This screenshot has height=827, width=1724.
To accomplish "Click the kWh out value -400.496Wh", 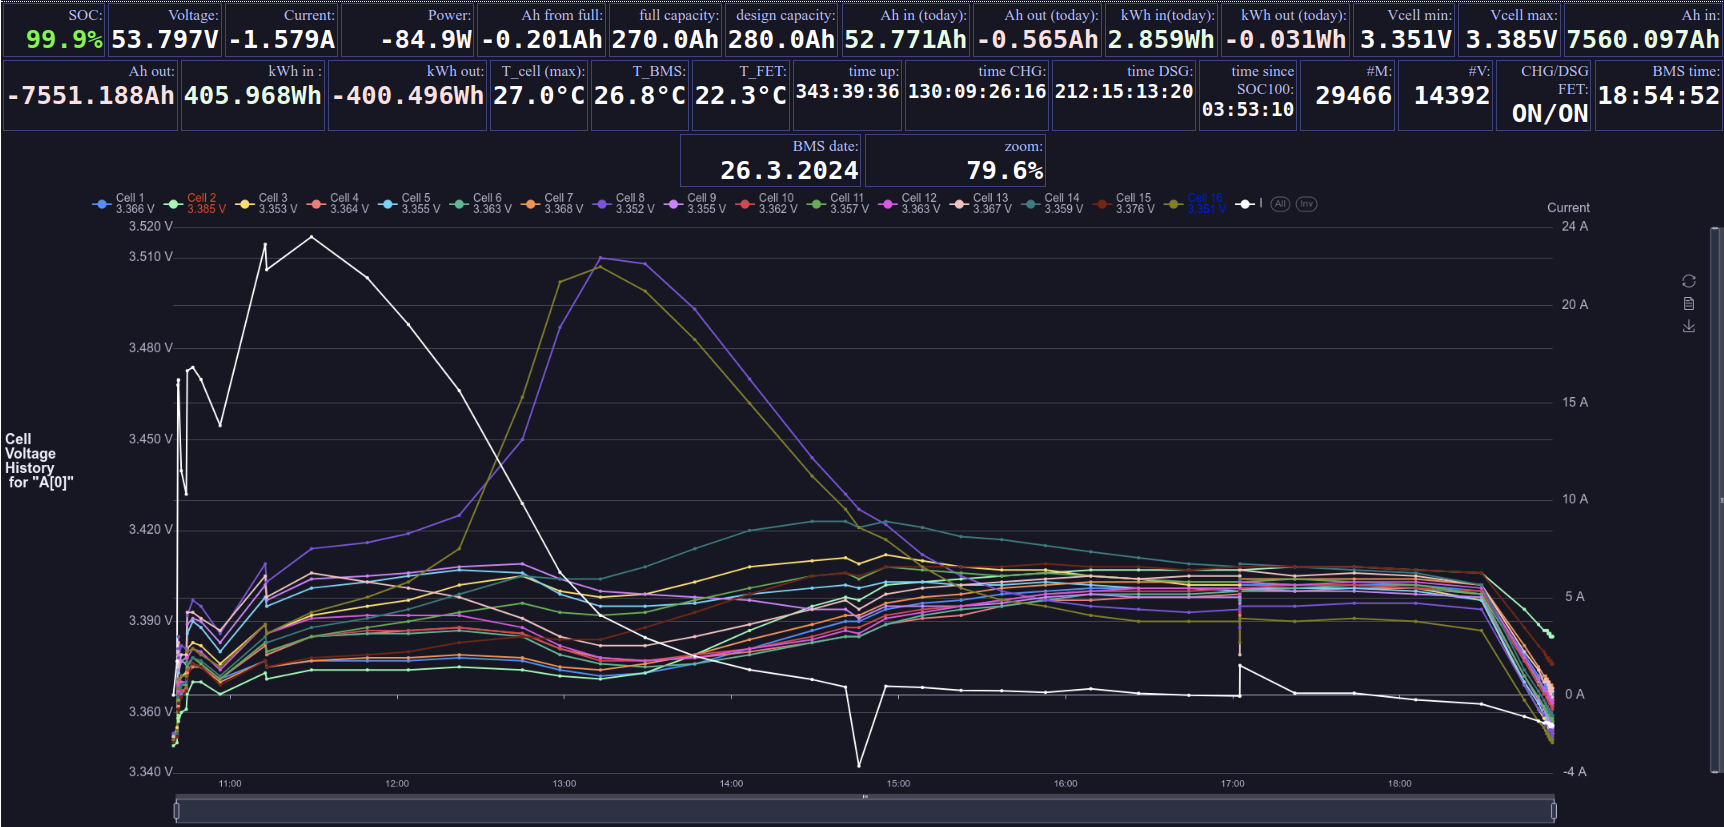I will click(x=408, y=95).
